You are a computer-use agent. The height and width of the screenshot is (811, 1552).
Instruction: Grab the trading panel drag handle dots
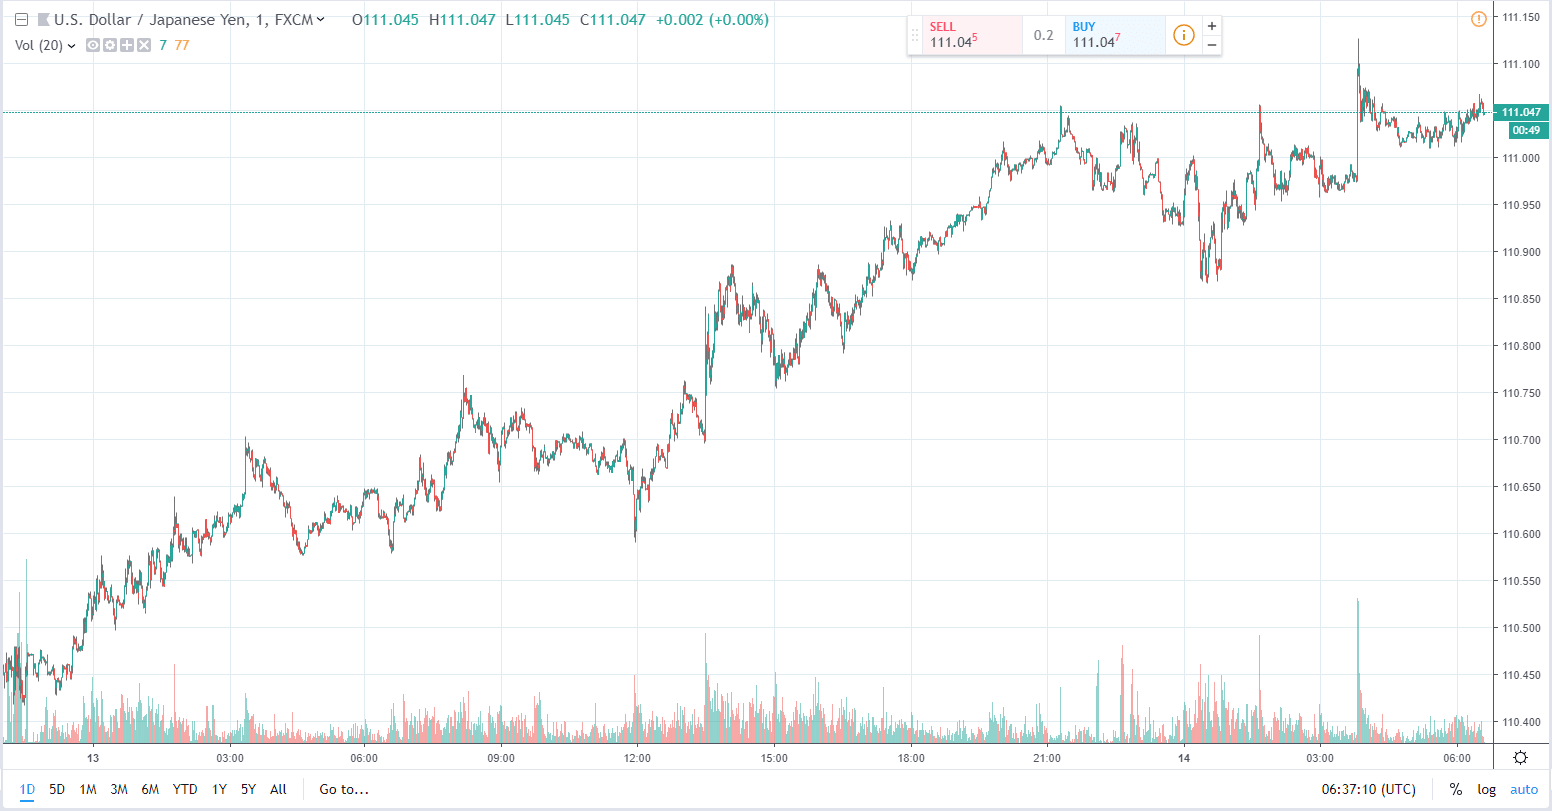[914, 35]
